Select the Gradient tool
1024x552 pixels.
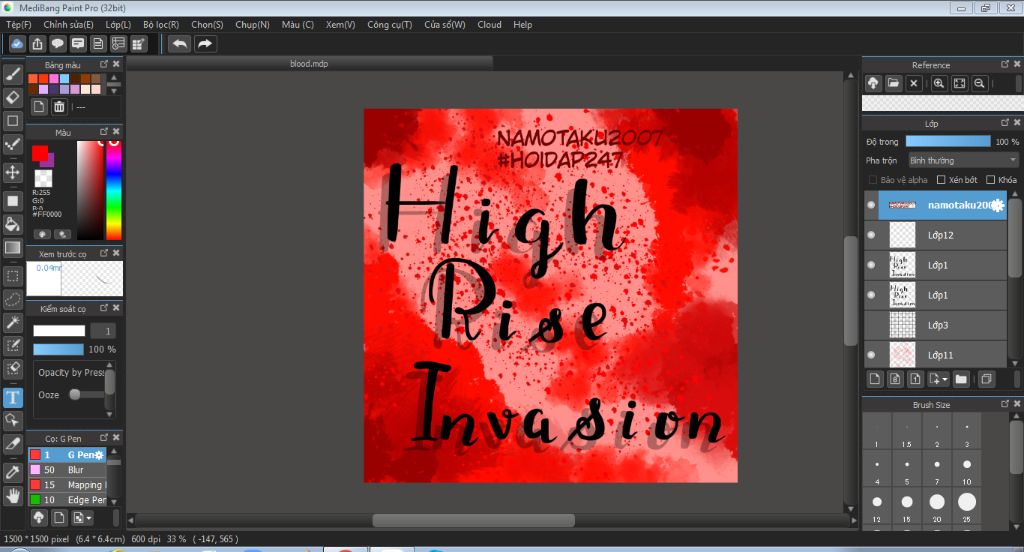[12, 248]
